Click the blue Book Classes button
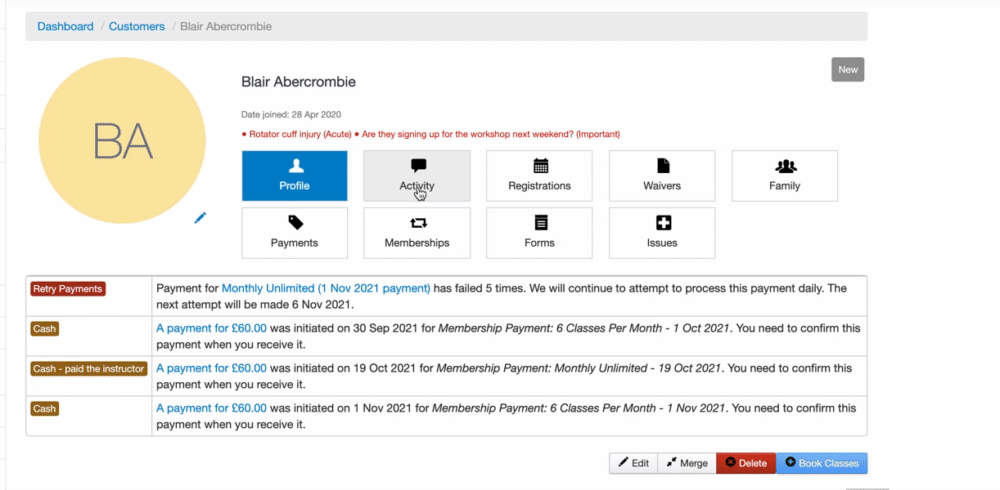 point(822,463)
